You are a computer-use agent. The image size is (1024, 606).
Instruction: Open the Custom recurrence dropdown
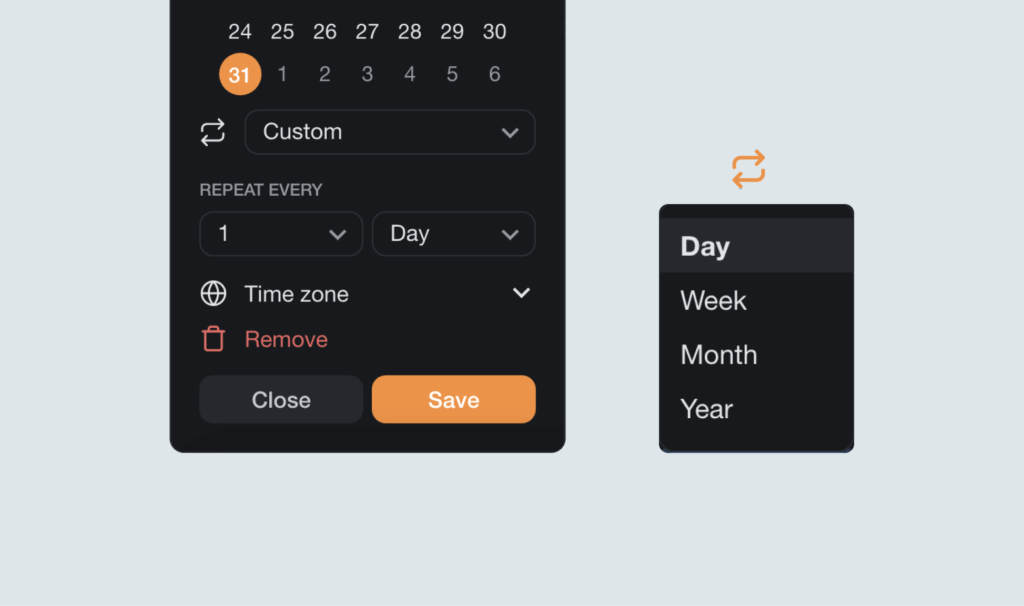tap(389, 131)
